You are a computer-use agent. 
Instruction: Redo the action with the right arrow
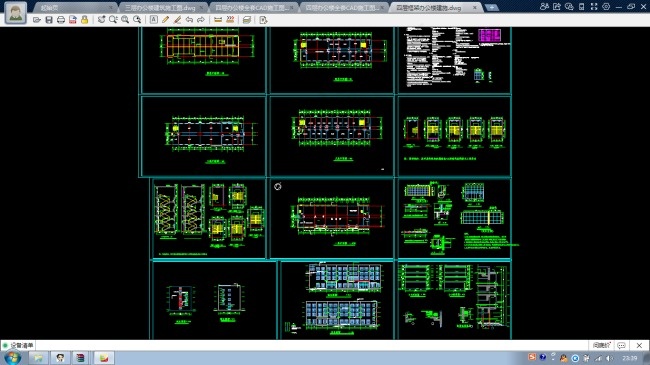[x=201, y=19]
